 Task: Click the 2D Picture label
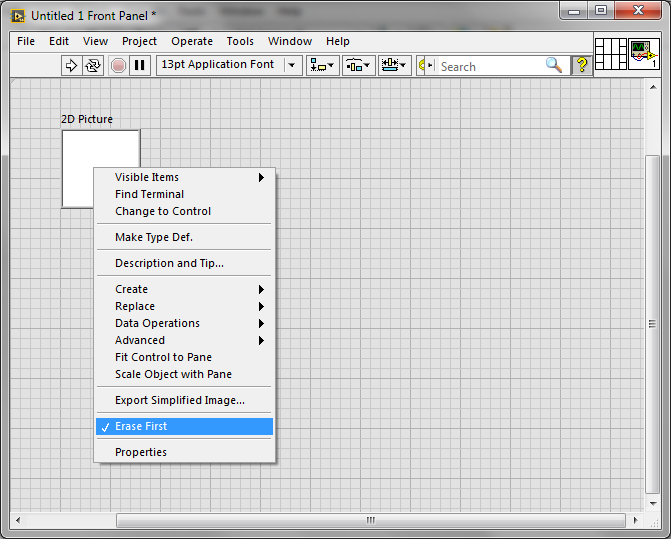coord(87,119)
